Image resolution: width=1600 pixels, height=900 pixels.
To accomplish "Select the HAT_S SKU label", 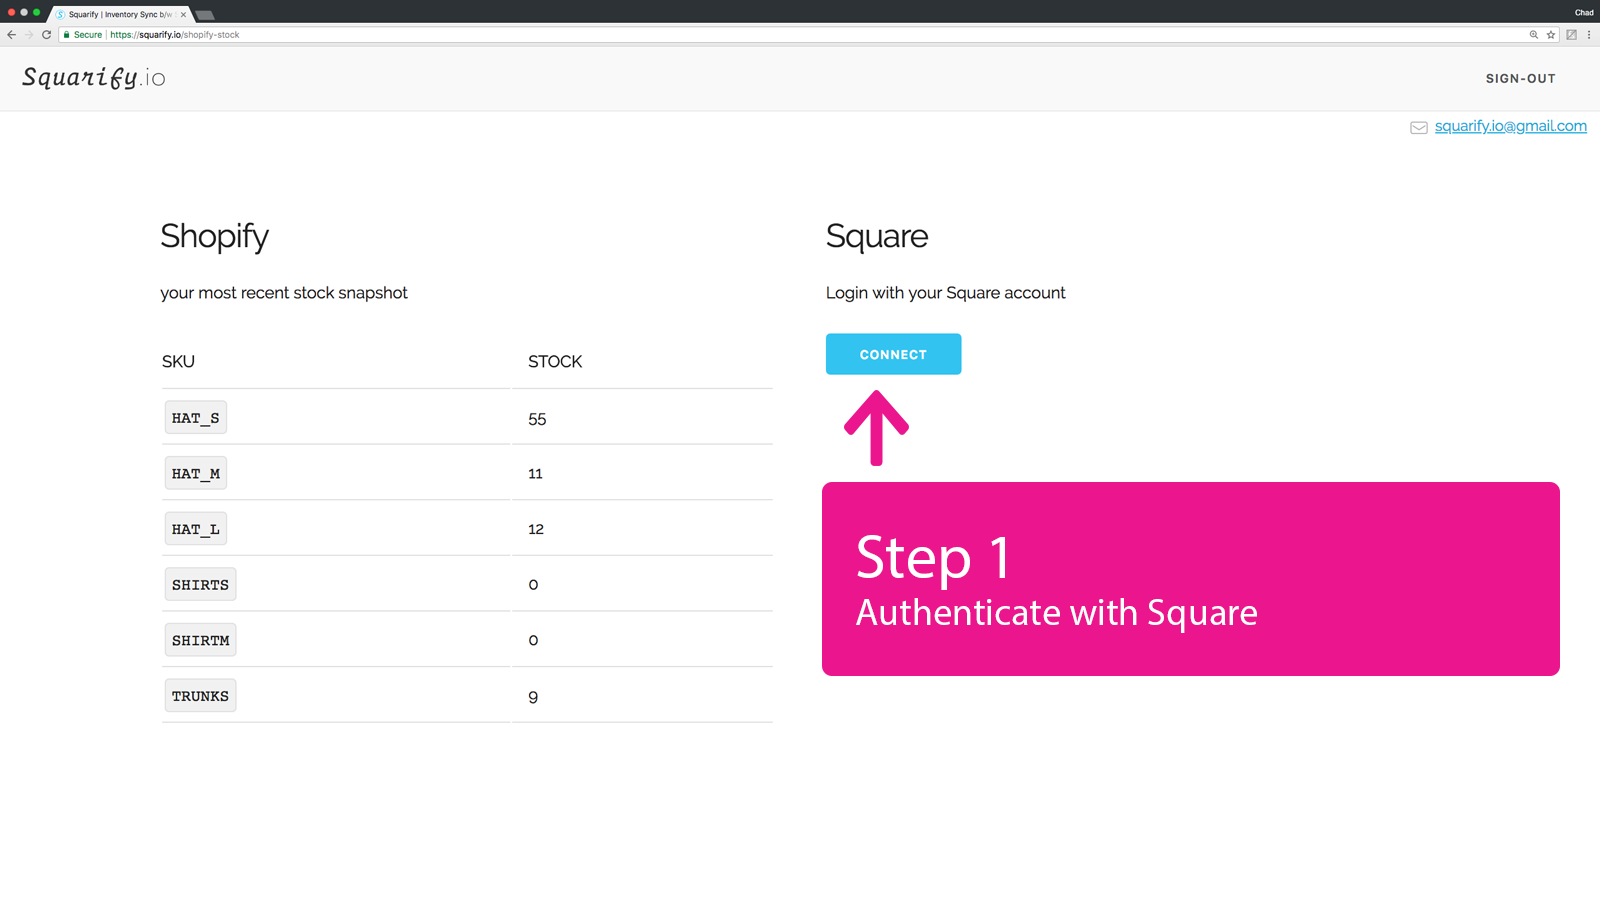I will 195,417.
